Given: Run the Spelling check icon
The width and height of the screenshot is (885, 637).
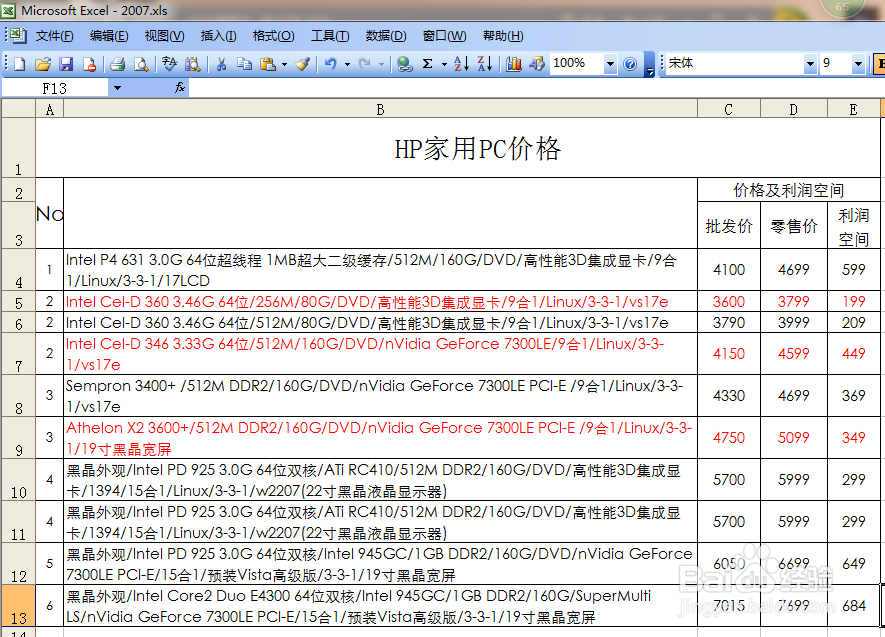Looking at the screenshot, I should [x=169, y=64].
